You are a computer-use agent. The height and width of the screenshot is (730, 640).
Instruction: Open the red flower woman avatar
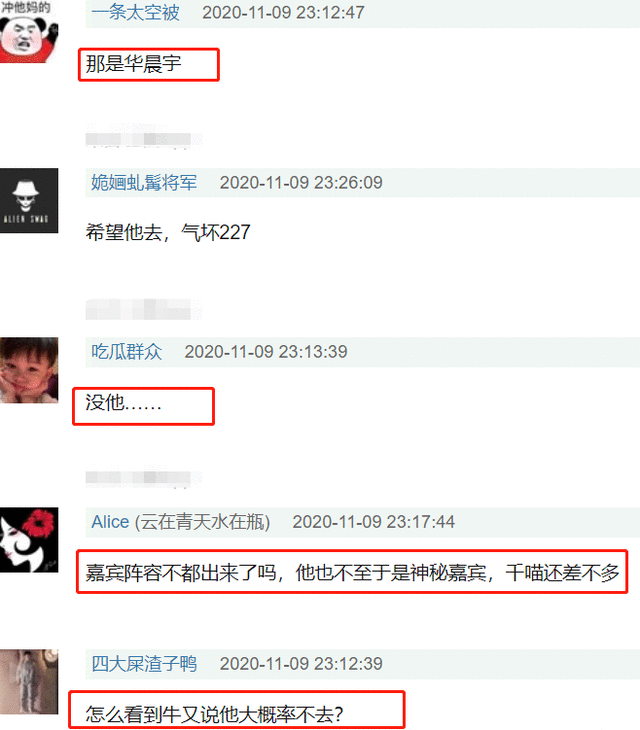click(x=29, y=540)
